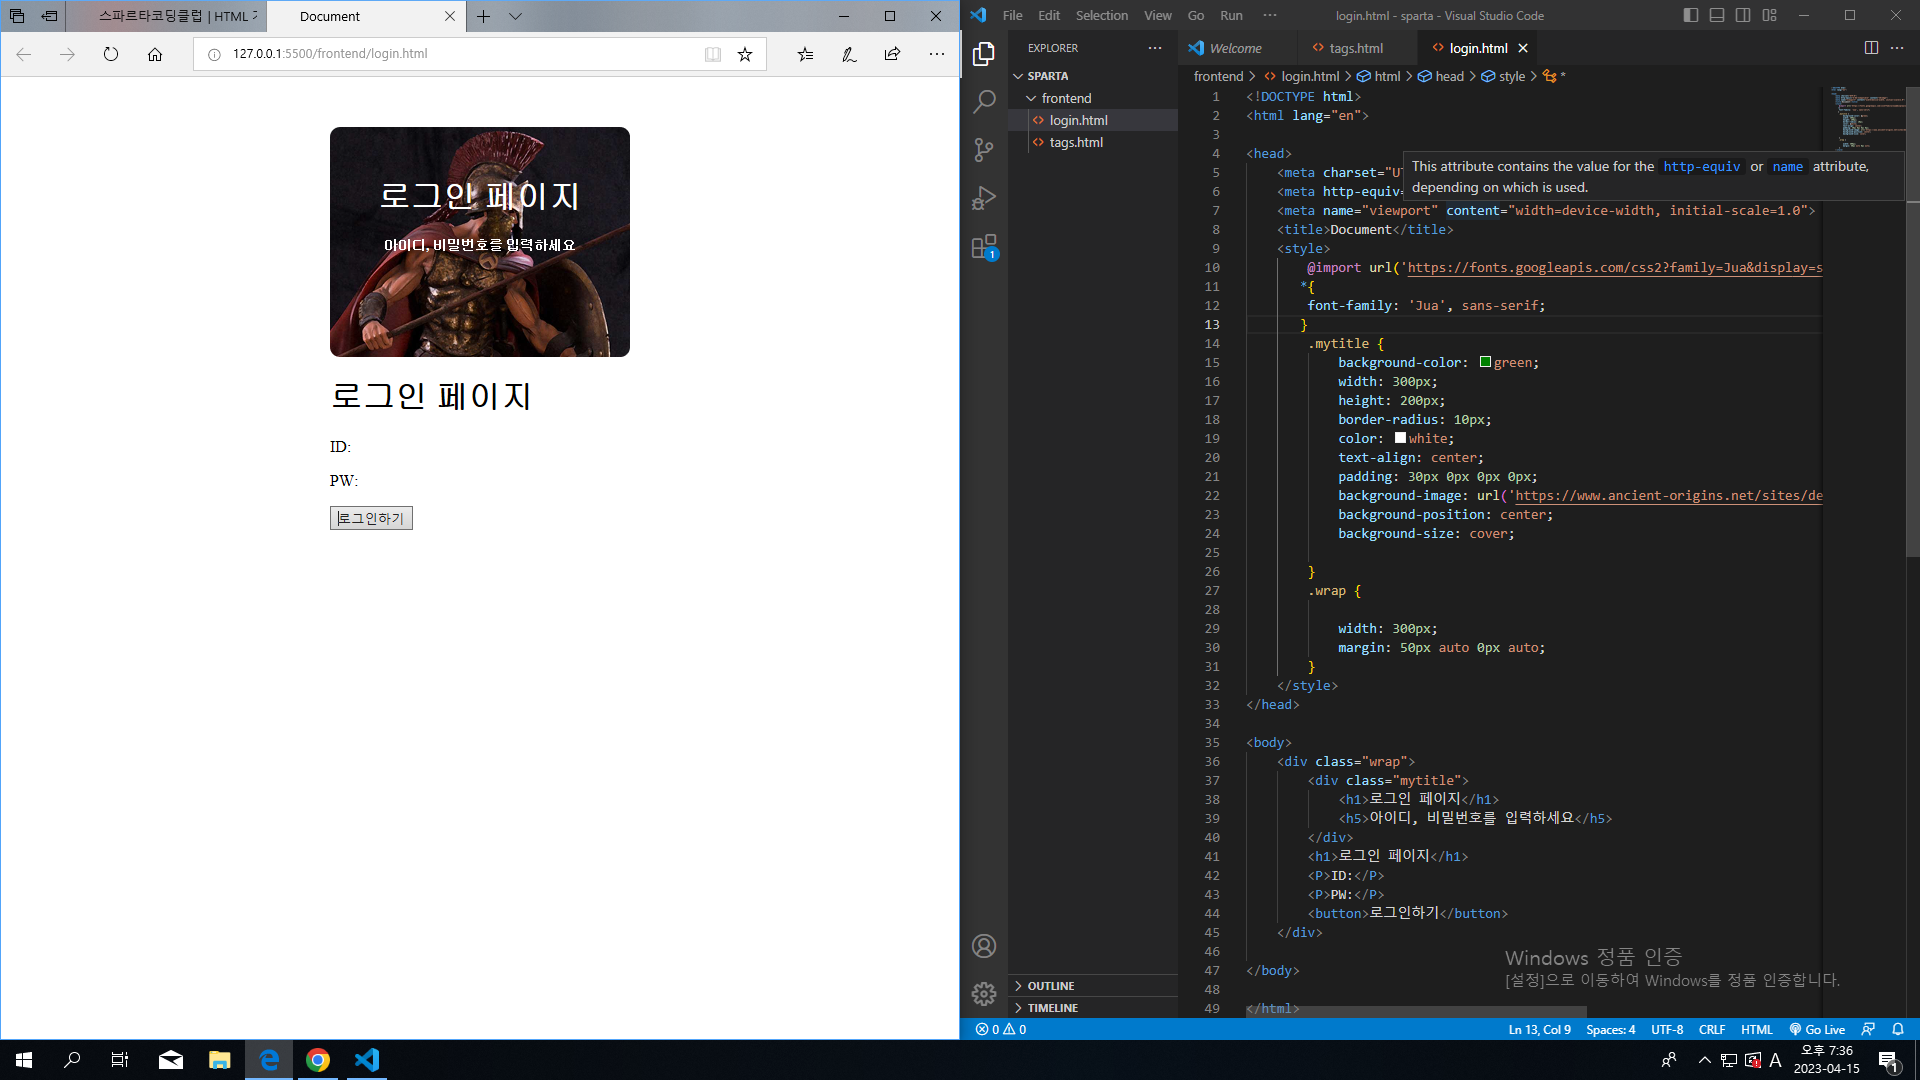1920x1080 pixels.
Task: Open the Windows Start menu
Action: pyautogui.click(x=24, y=1060)
